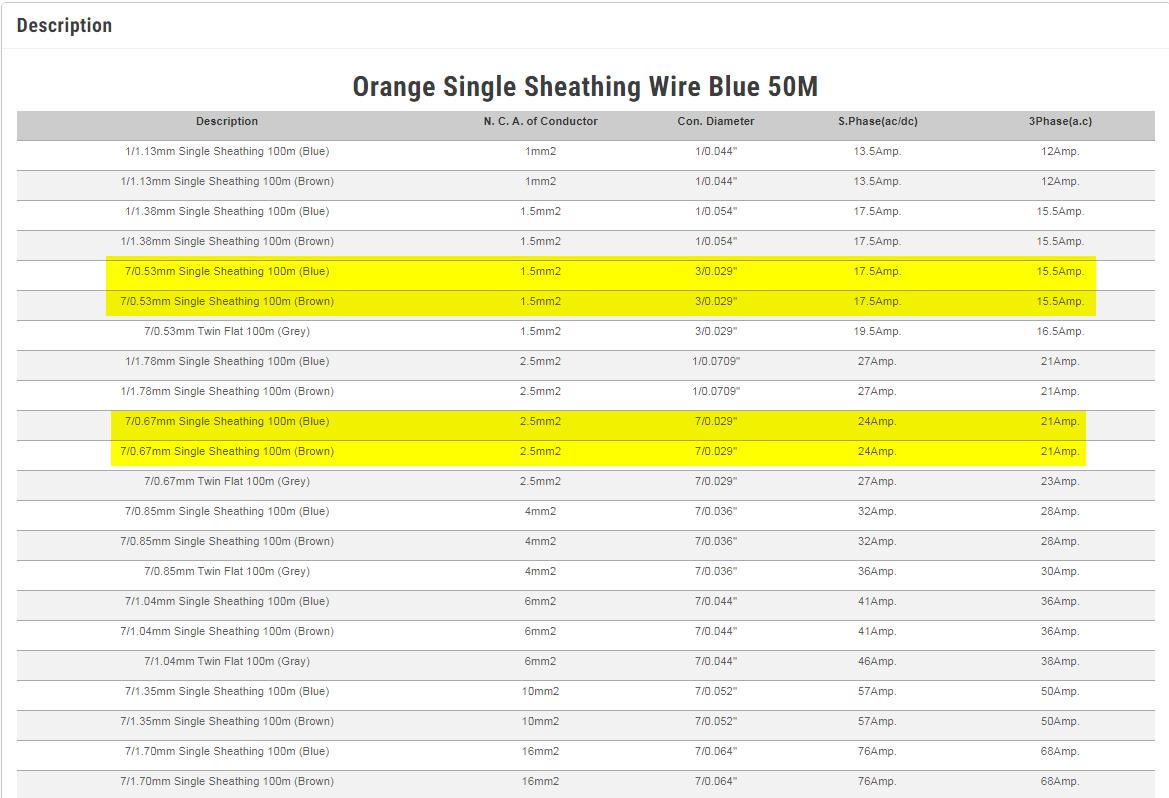Click the N. C. A. of Conductor header

(x=541, y=122)
